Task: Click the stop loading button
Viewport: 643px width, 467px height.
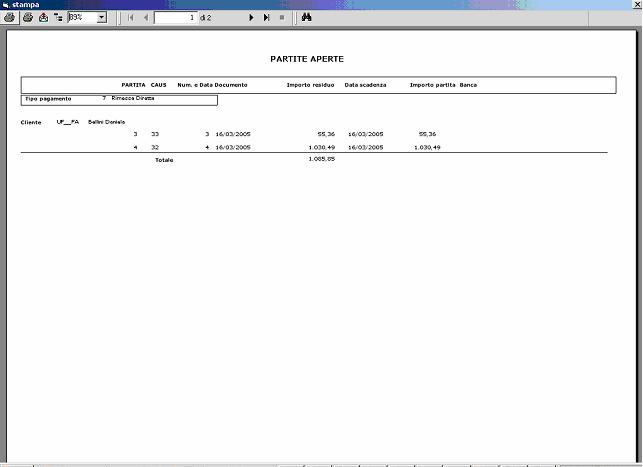Action: pos(282,18)
